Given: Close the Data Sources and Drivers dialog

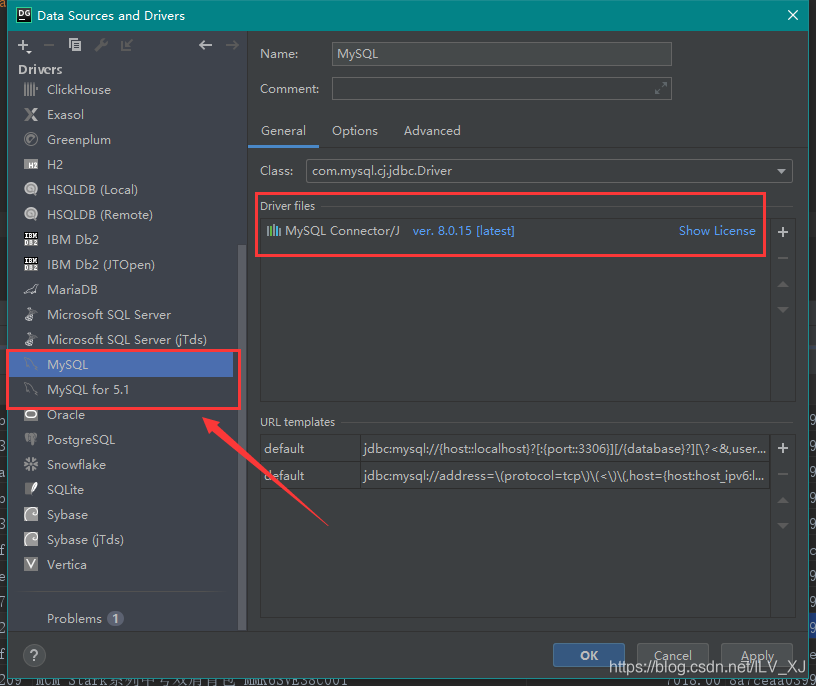Looking at the screenshot, I should click(793, 15).
